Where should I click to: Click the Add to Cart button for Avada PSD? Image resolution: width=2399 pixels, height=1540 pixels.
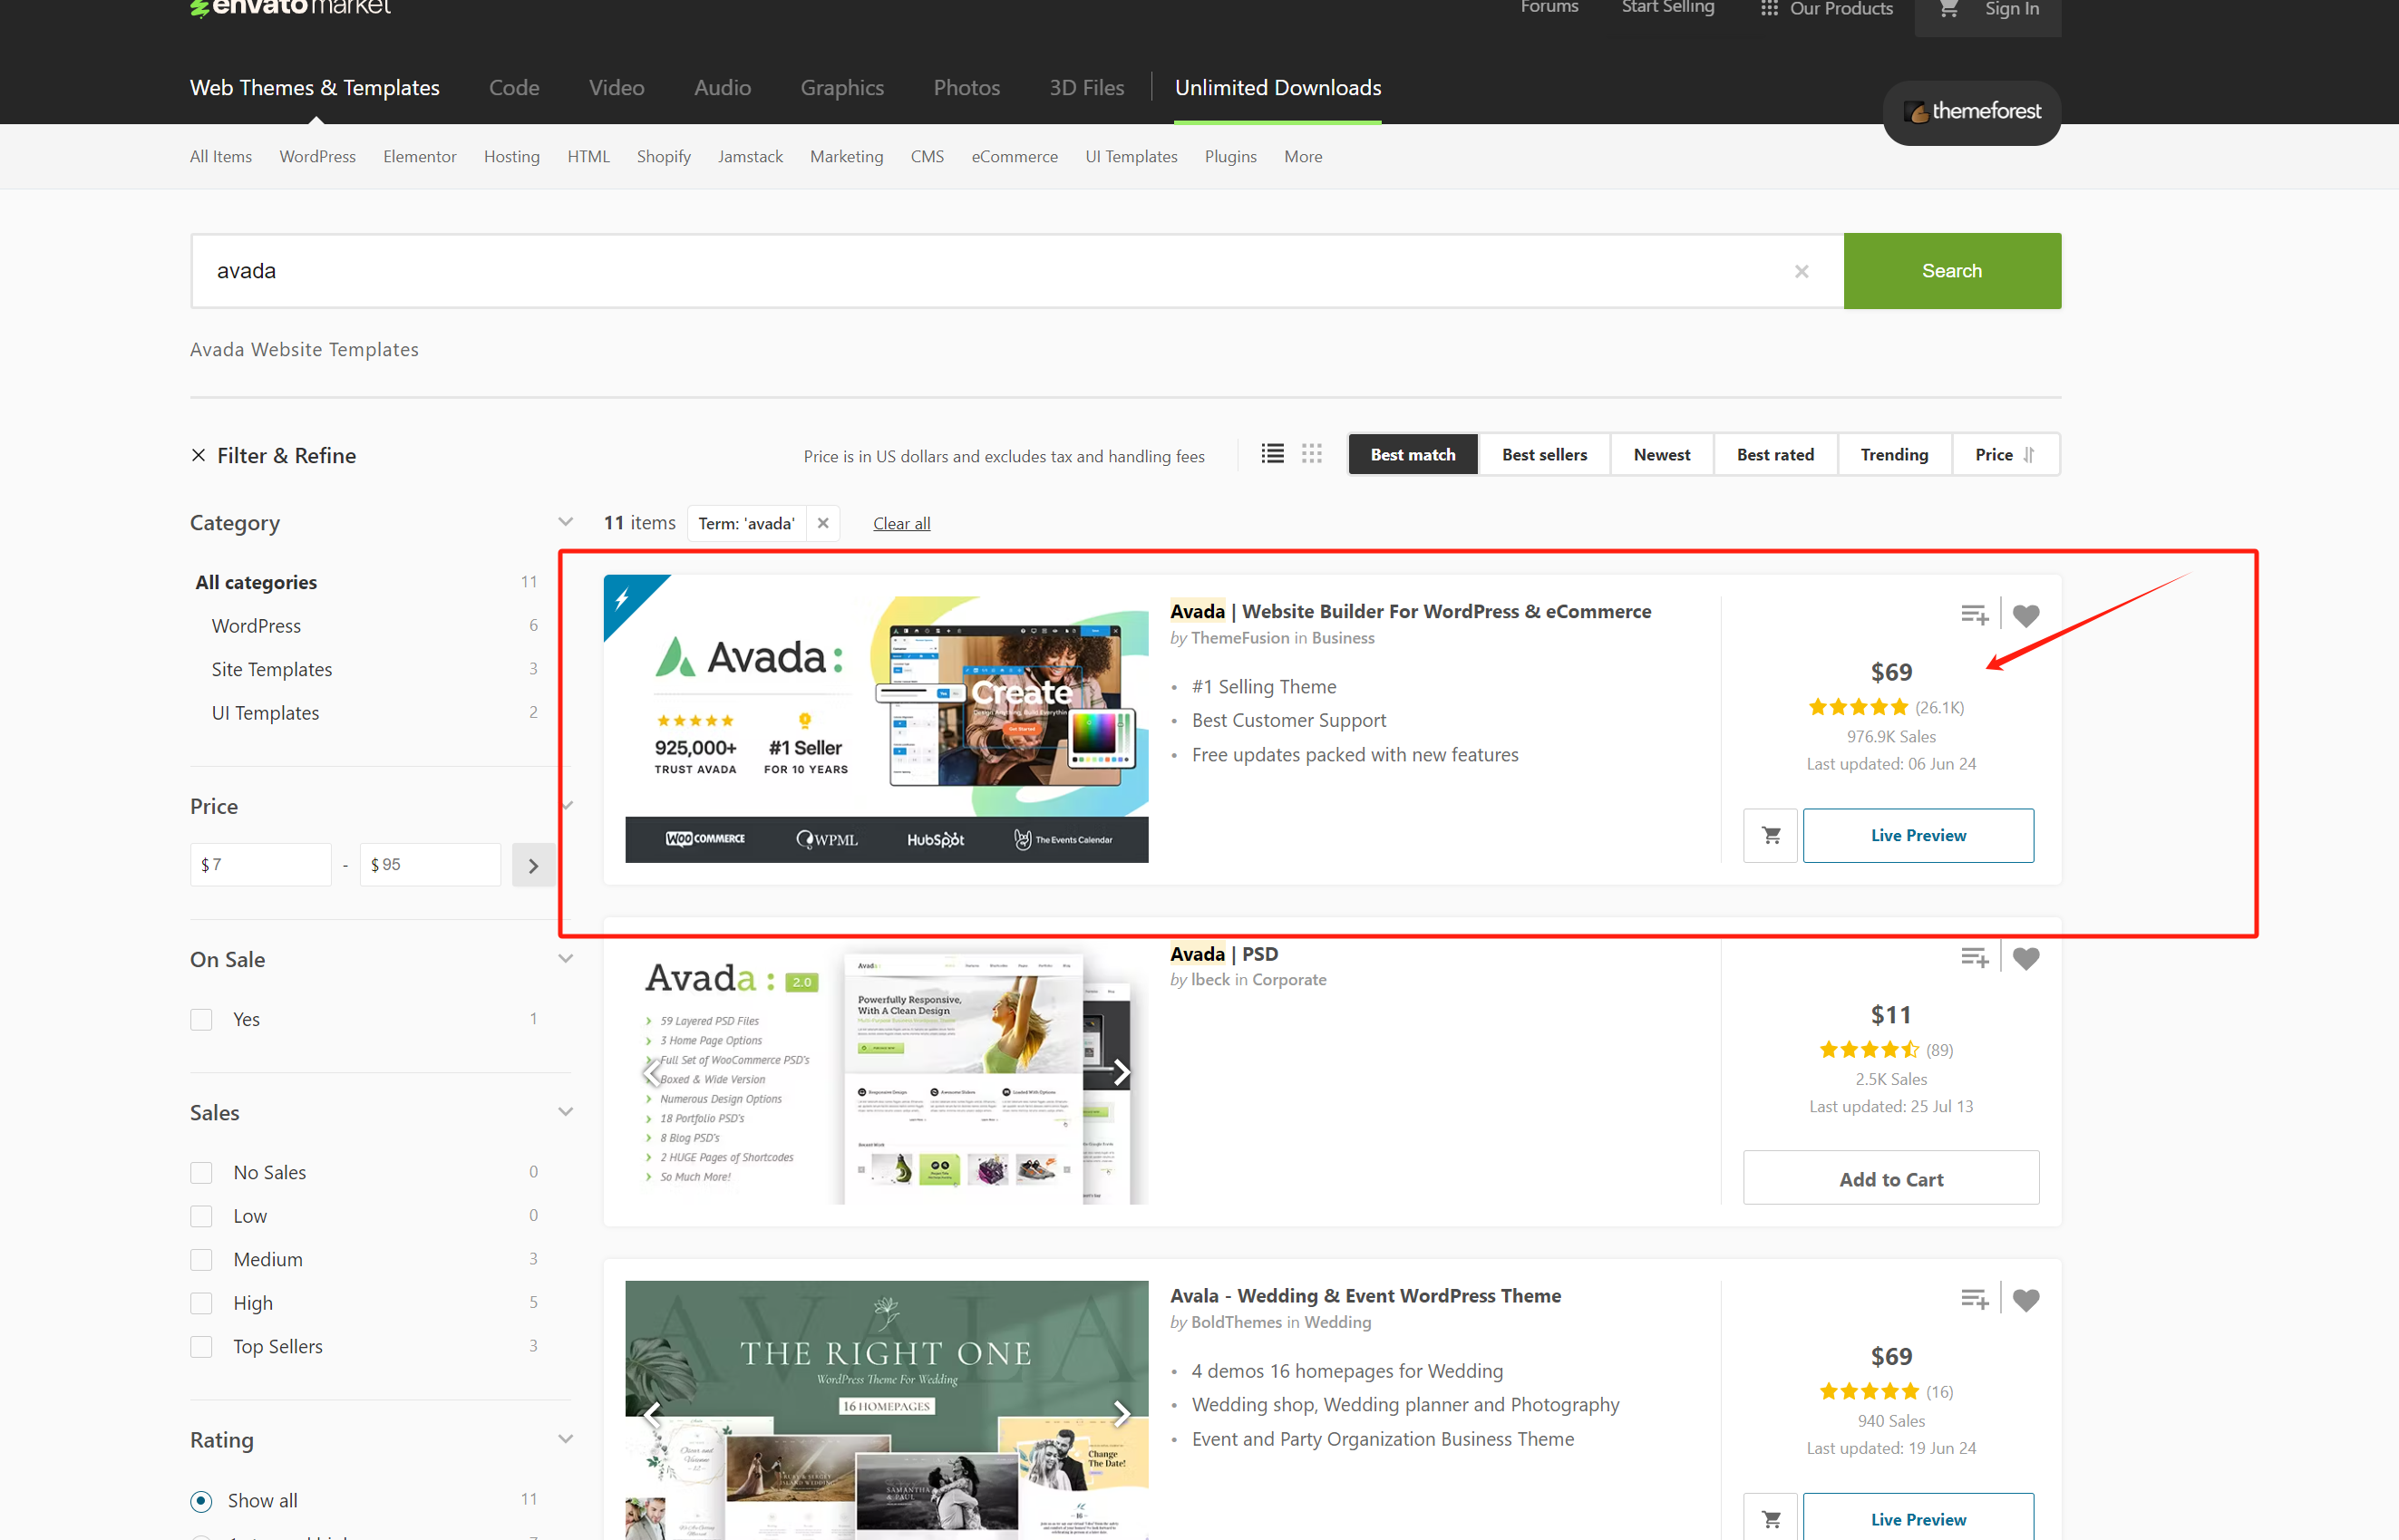tap(1892, 1178)
